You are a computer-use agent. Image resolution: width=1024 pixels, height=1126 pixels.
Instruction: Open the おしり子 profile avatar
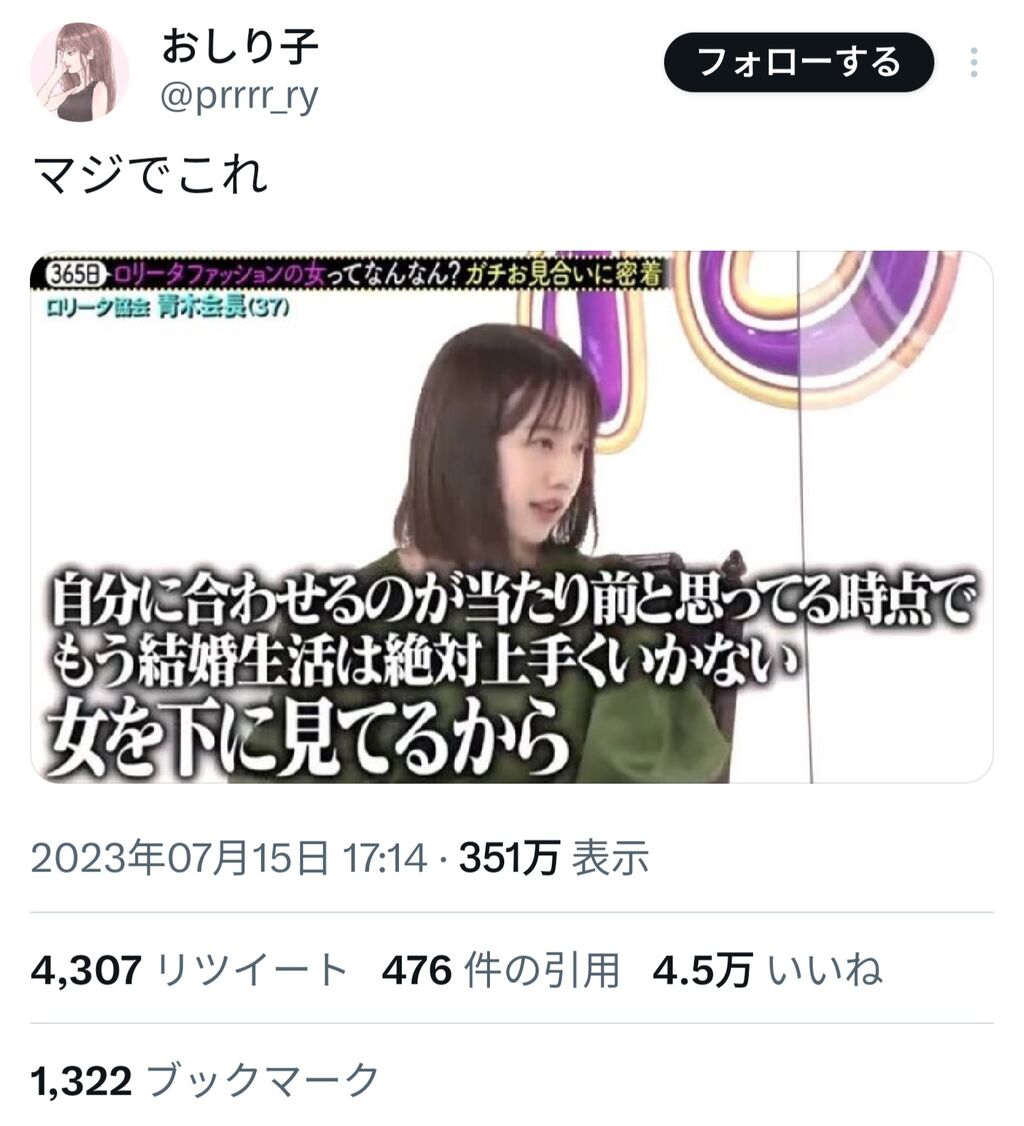pyautogui.click(x=80, y=72)
